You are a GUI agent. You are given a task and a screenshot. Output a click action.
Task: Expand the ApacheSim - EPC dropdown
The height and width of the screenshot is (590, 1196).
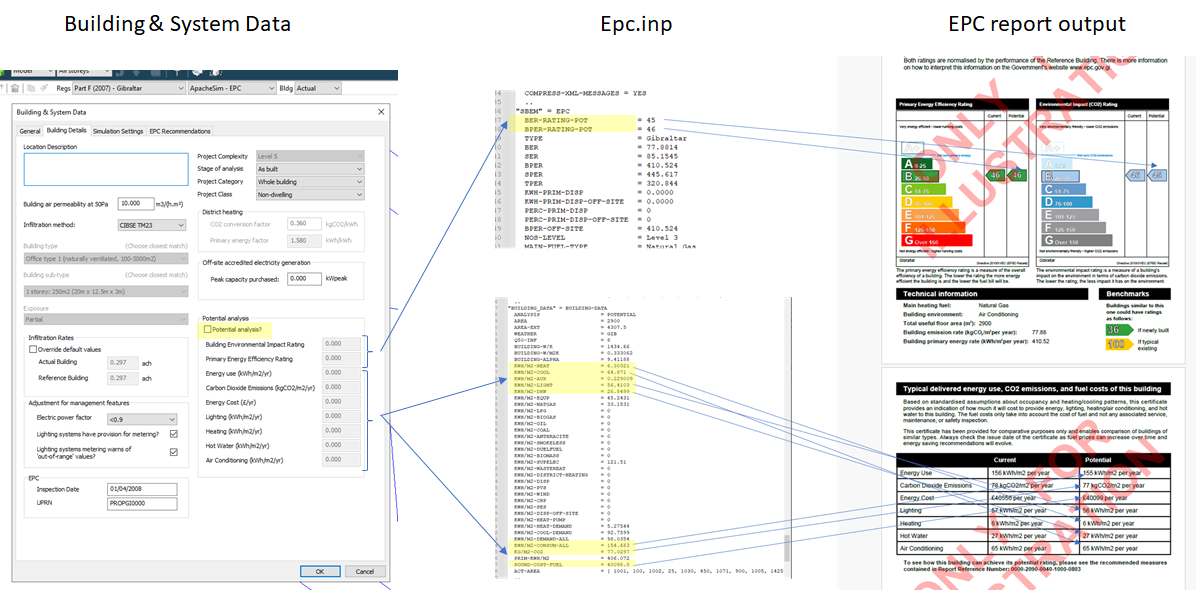point(231,88)
